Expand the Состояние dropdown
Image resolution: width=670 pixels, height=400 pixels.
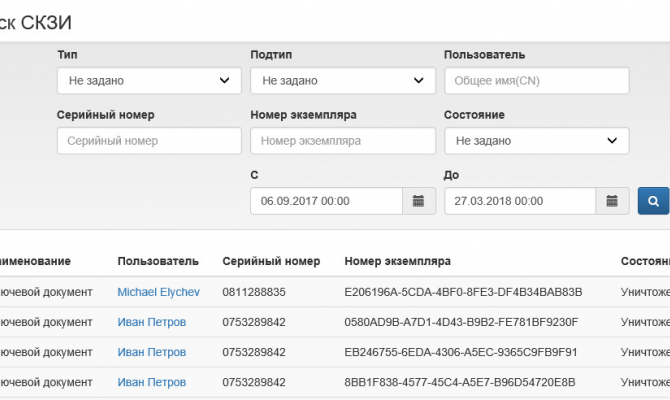536,141
